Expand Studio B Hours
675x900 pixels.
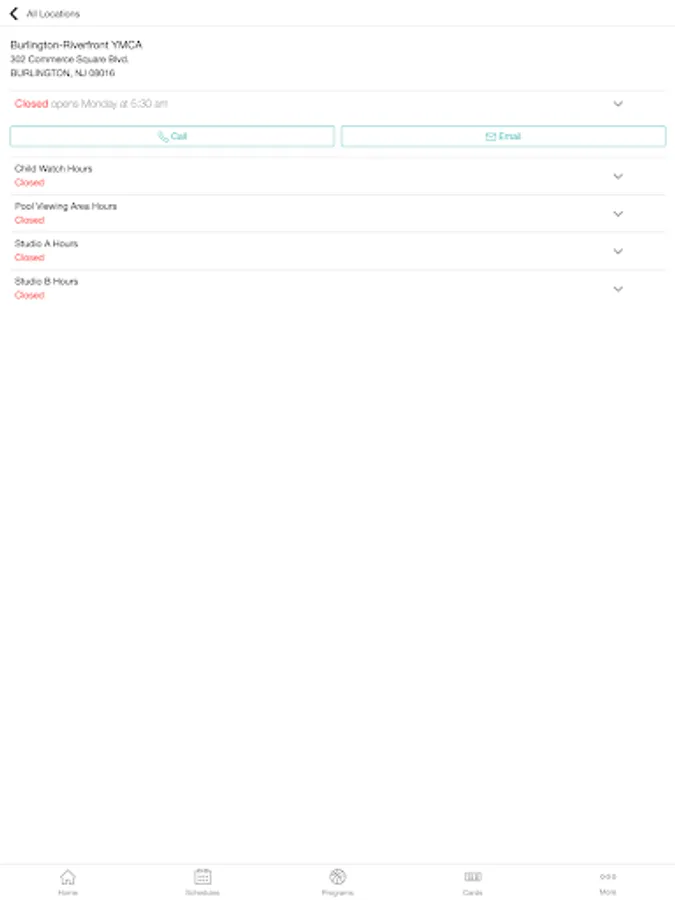(x=618, y=289)
